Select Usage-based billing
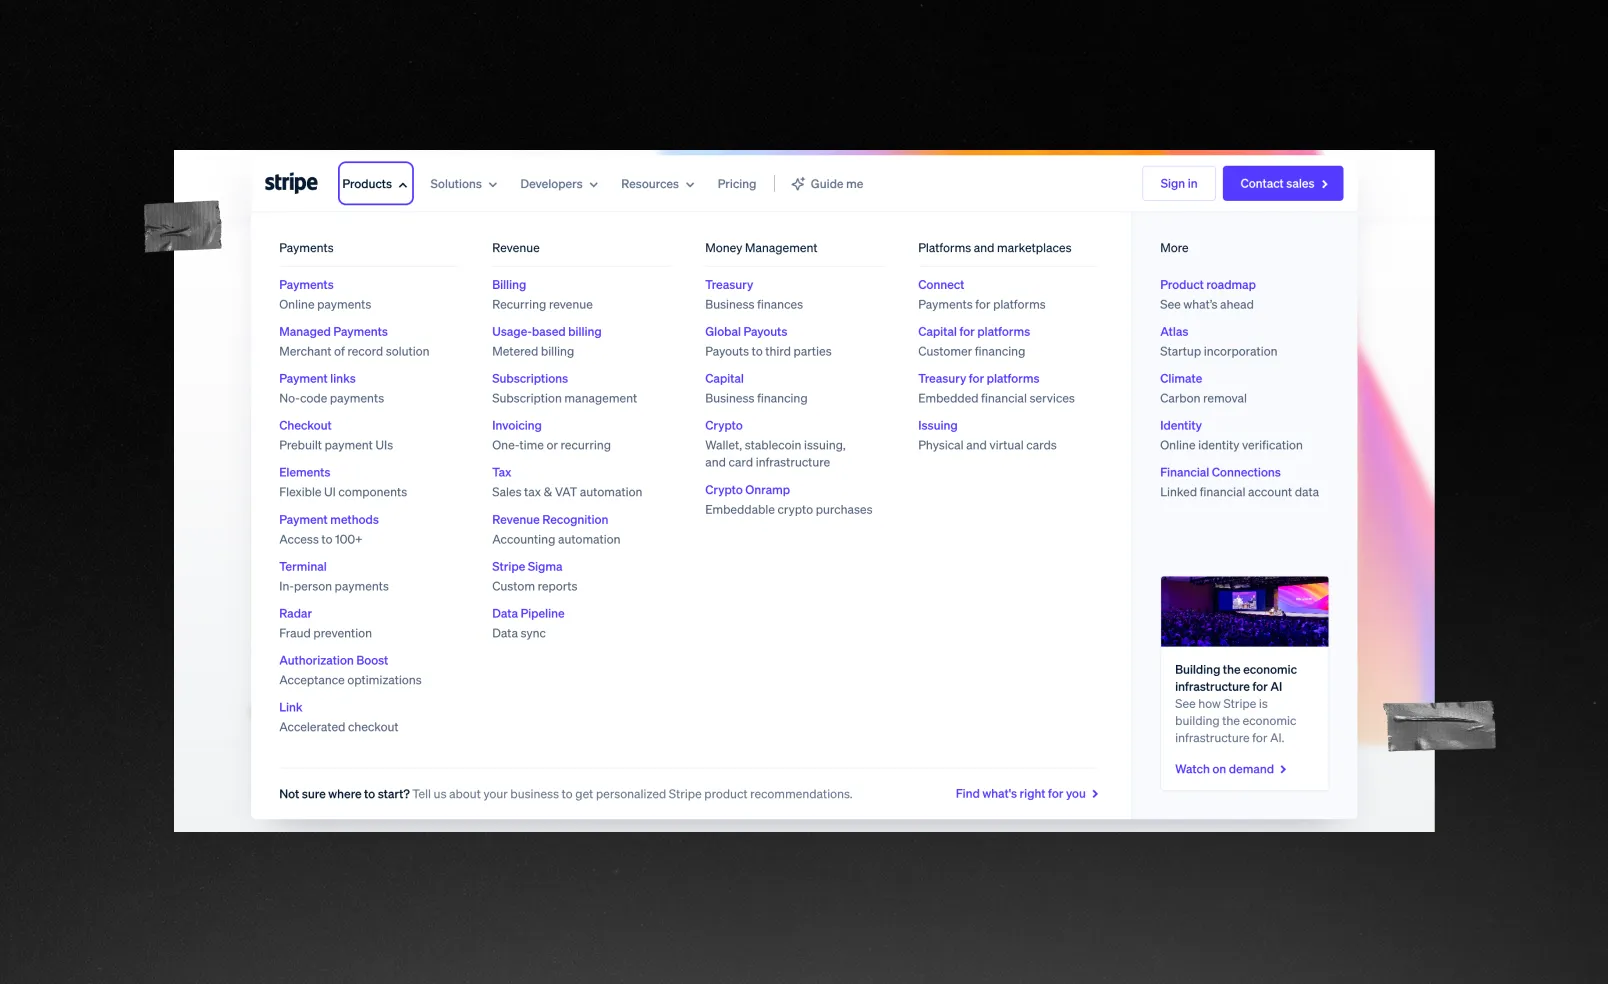Screen dimensions: 1608x984 point(547,332)
